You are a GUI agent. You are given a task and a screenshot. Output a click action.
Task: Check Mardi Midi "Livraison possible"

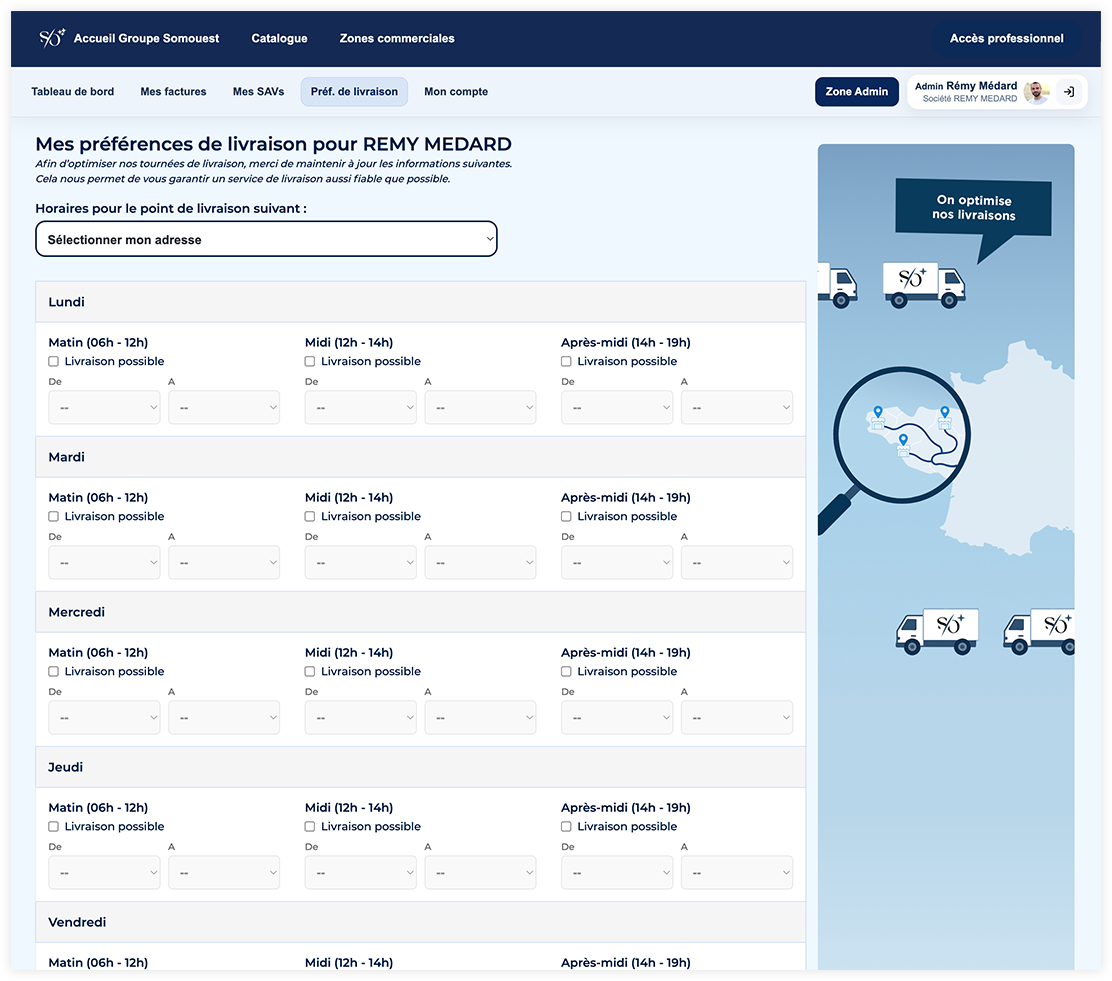coord(310,517)
